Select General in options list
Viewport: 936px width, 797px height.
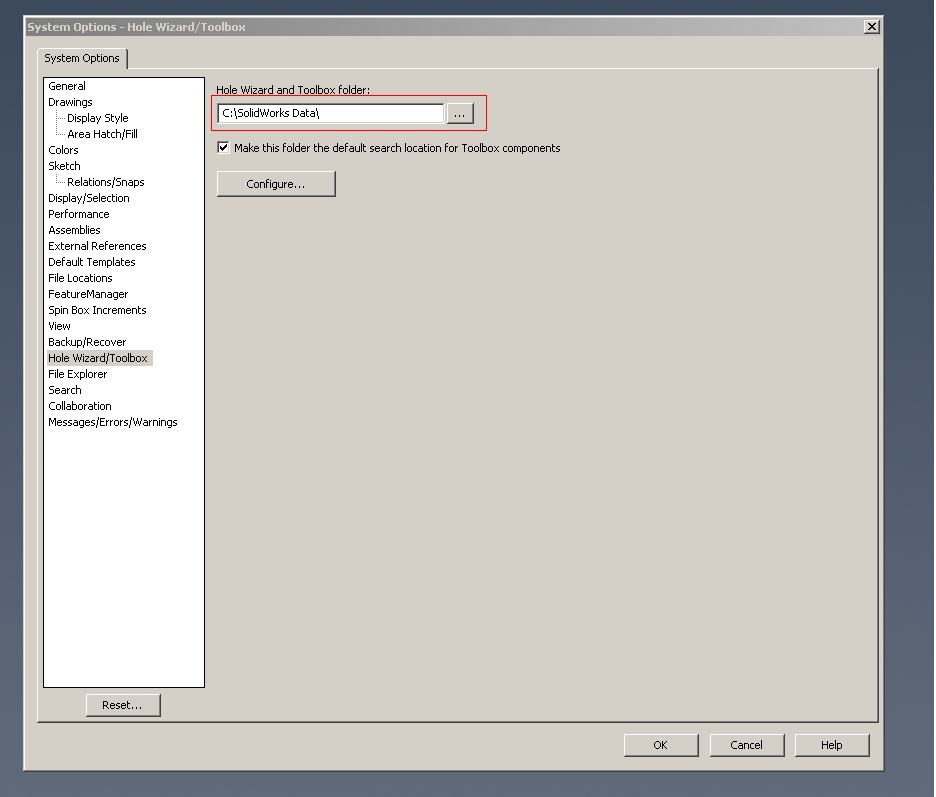click(67, 86)
